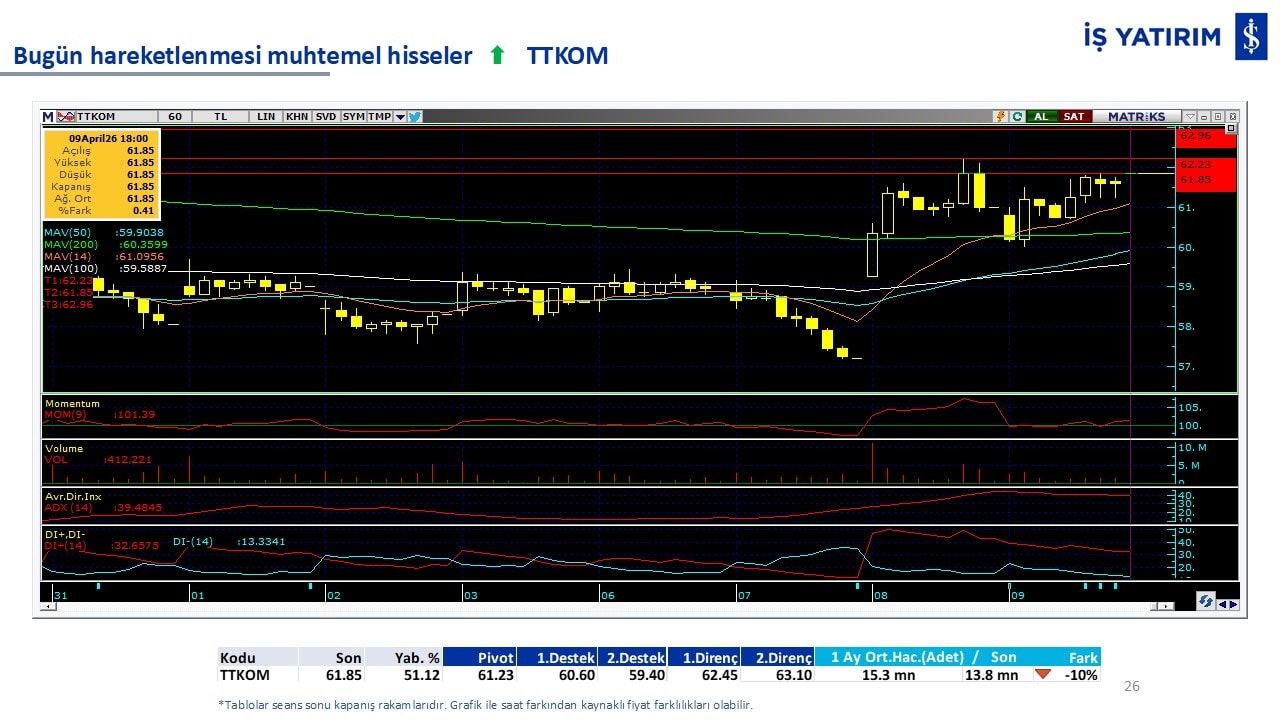
Task: Open the SYM menu
Action: (x=353, y=117)
